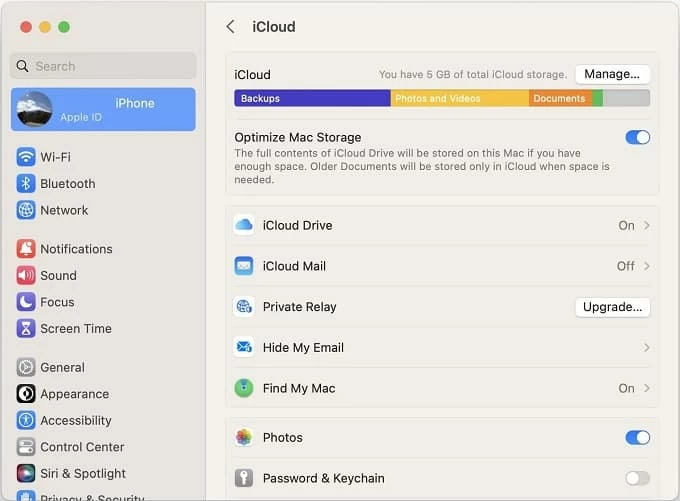680x501 pixels.
Task: Click the Backups segment of storage bar
Action: click(311, 98)
